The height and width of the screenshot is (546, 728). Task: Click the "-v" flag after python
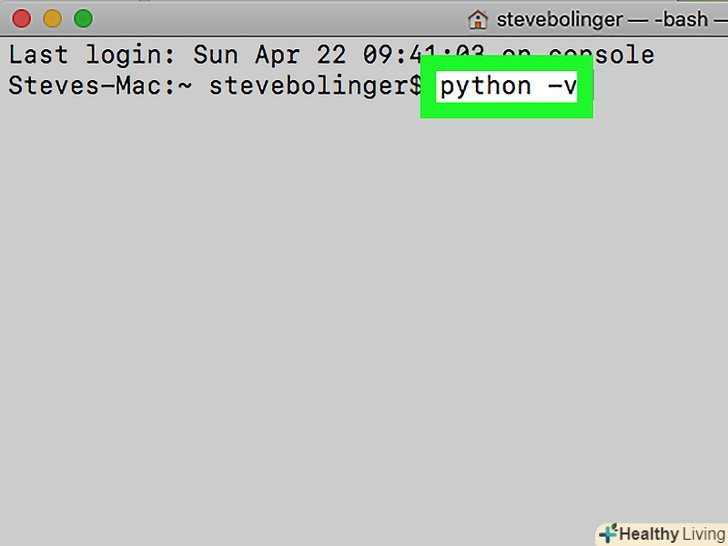(562, 86)
